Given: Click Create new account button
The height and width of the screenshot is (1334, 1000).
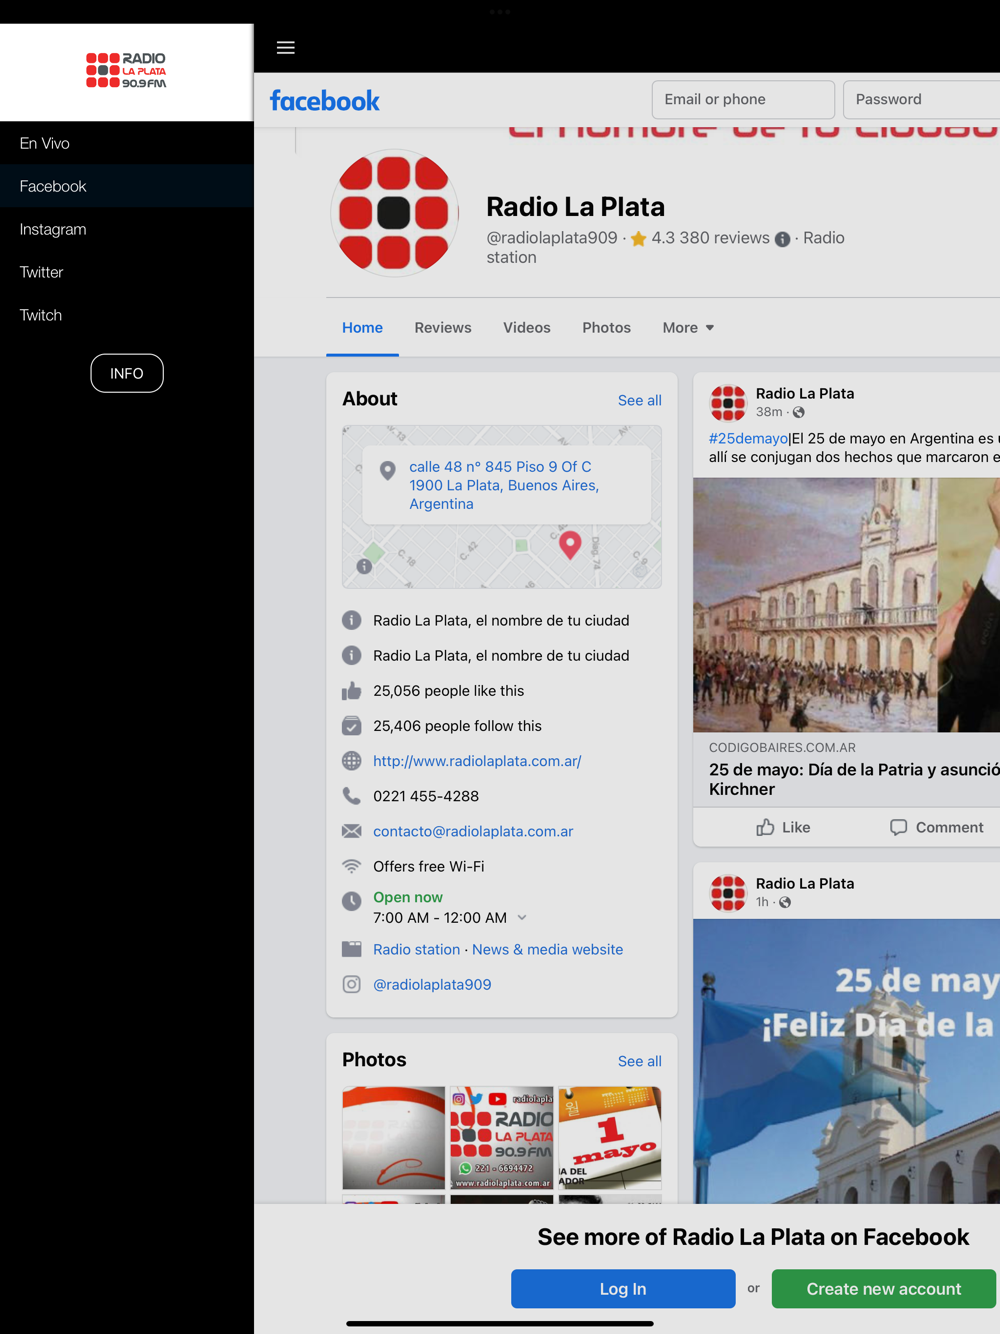Looking at the screenshot, I should 884,1289.
